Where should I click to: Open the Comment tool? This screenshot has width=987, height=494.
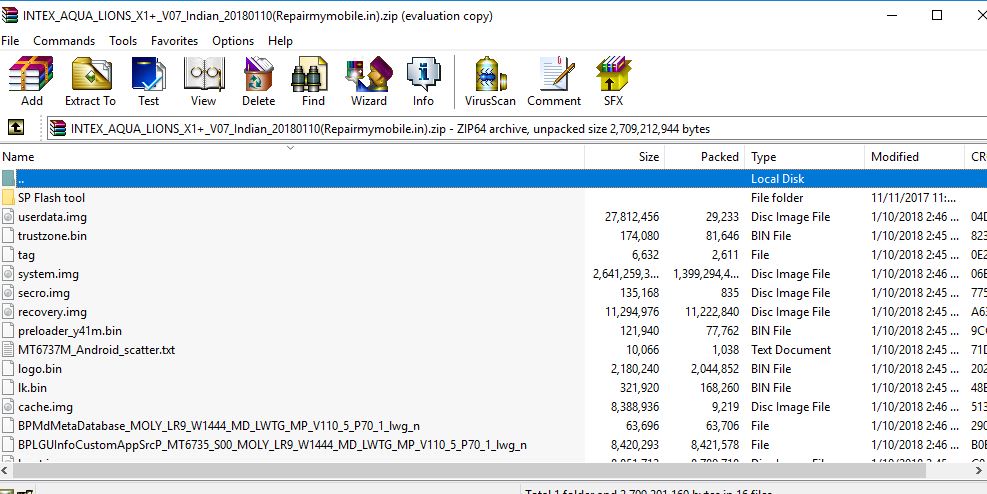pos(553,81)
